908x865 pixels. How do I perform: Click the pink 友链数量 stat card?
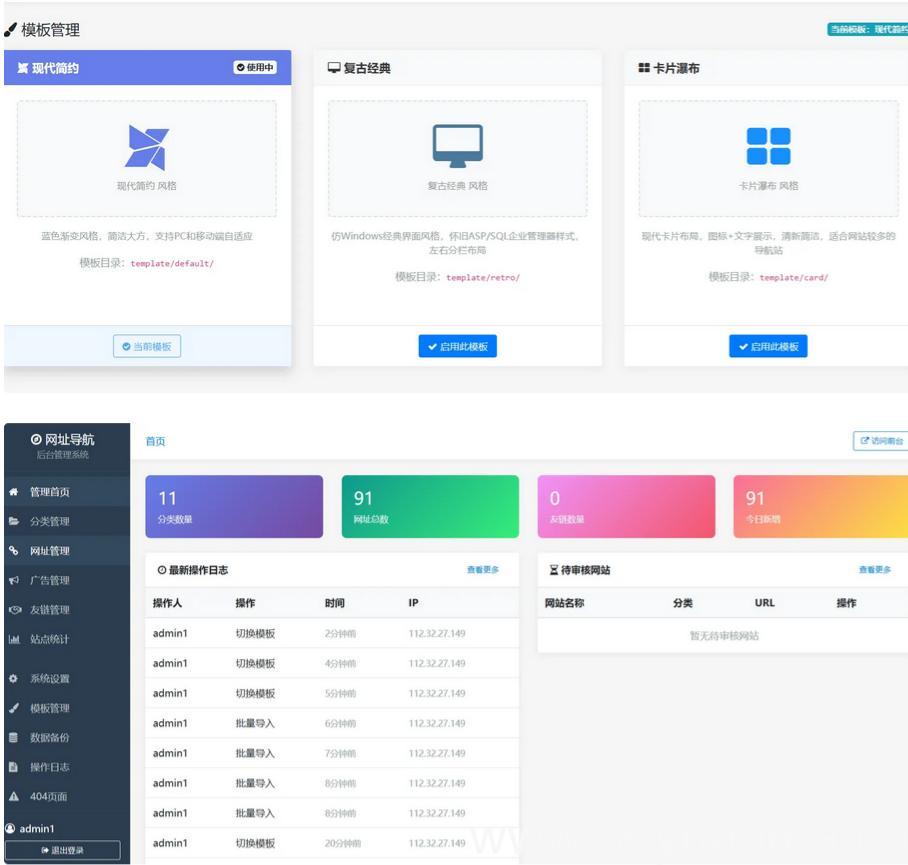click(627, 507)
